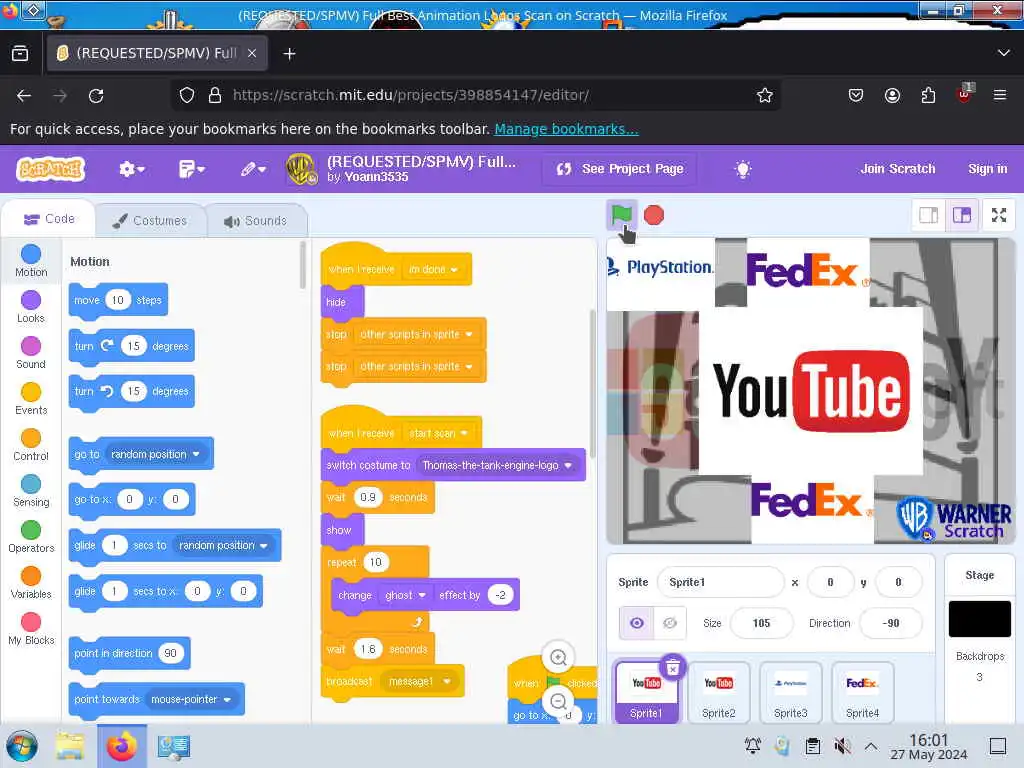Select the black Stage backdrop thumbnail
The height and width of the screenshot is (768, 1024).
tap(980, 618)
